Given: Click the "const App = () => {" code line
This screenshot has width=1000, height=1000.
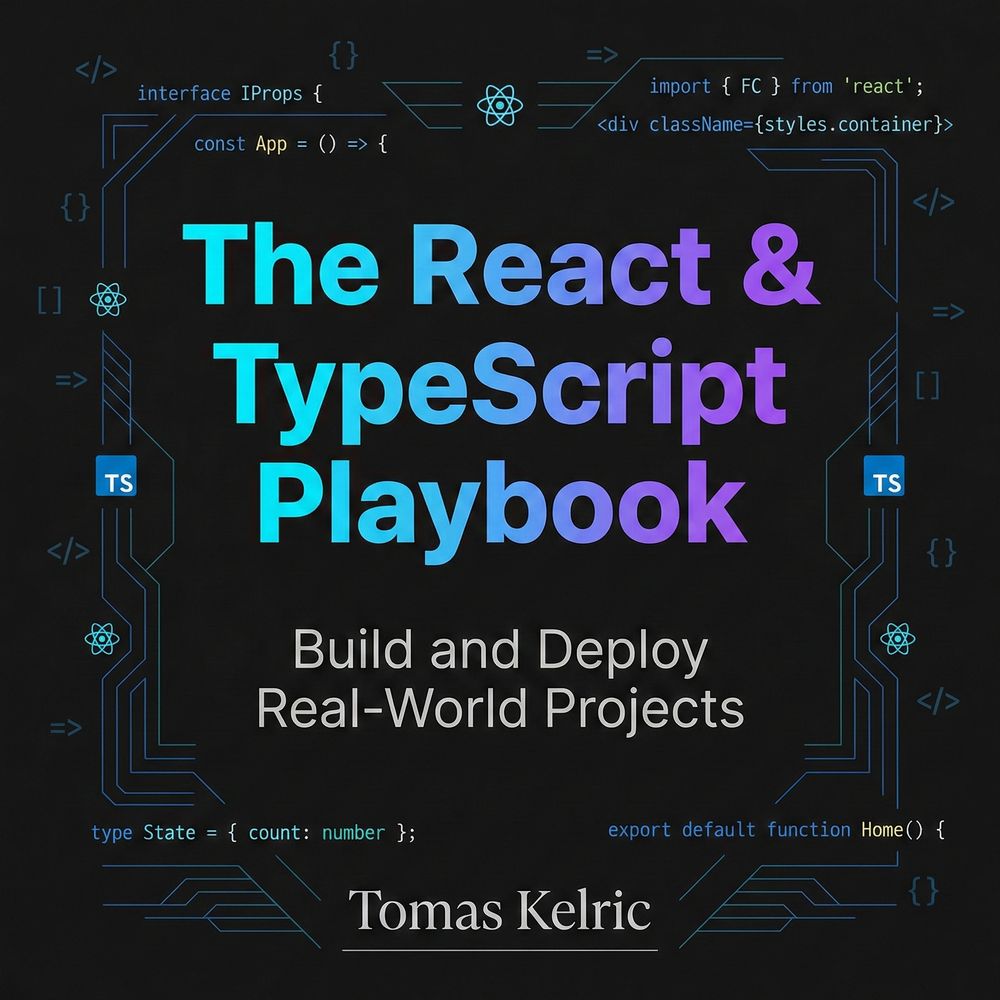Looking at the screenshot, I should tap(290, 144).
